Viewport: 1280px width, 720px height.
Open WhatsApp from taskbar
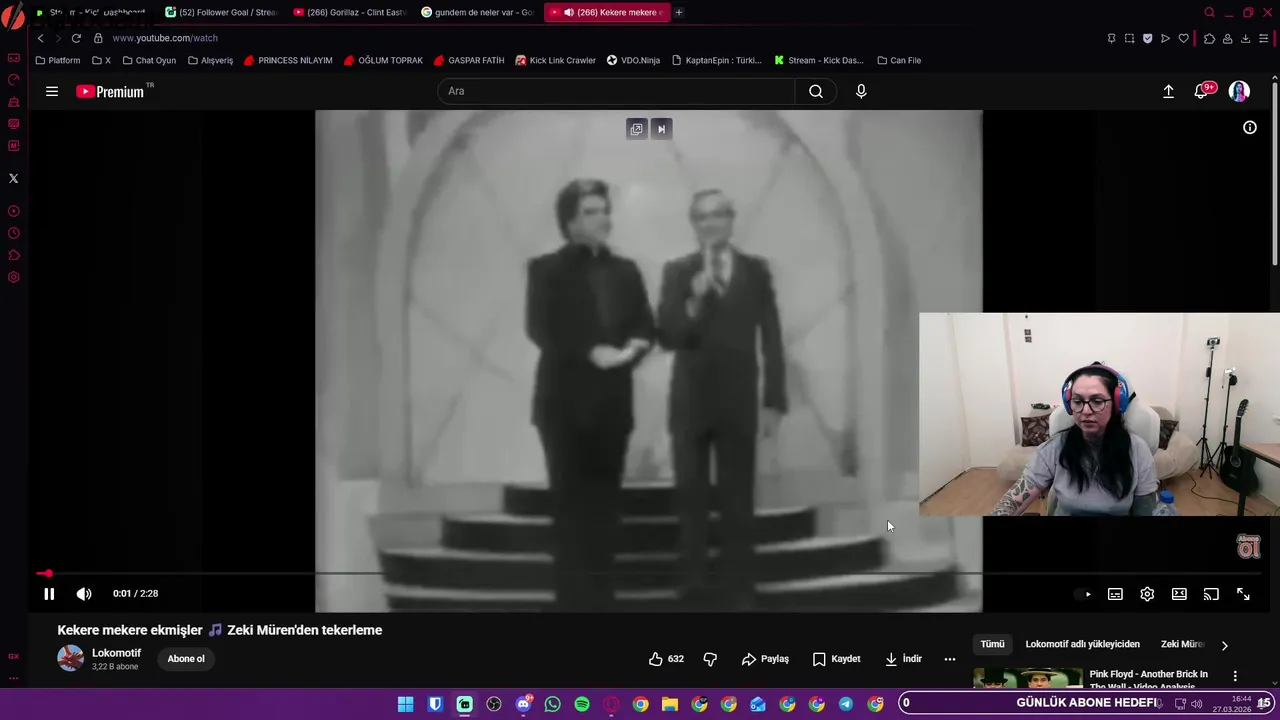click(x=552, y=704)
